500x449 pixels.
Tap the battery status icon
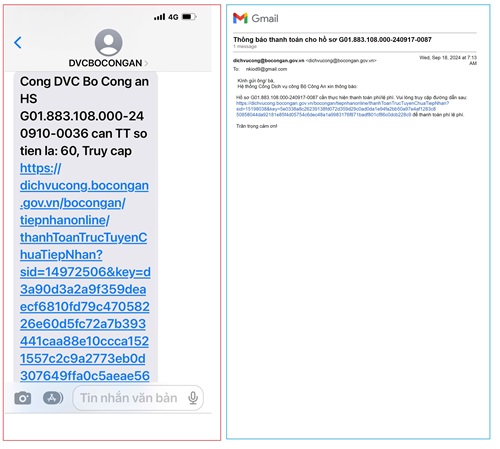point(189,16)
